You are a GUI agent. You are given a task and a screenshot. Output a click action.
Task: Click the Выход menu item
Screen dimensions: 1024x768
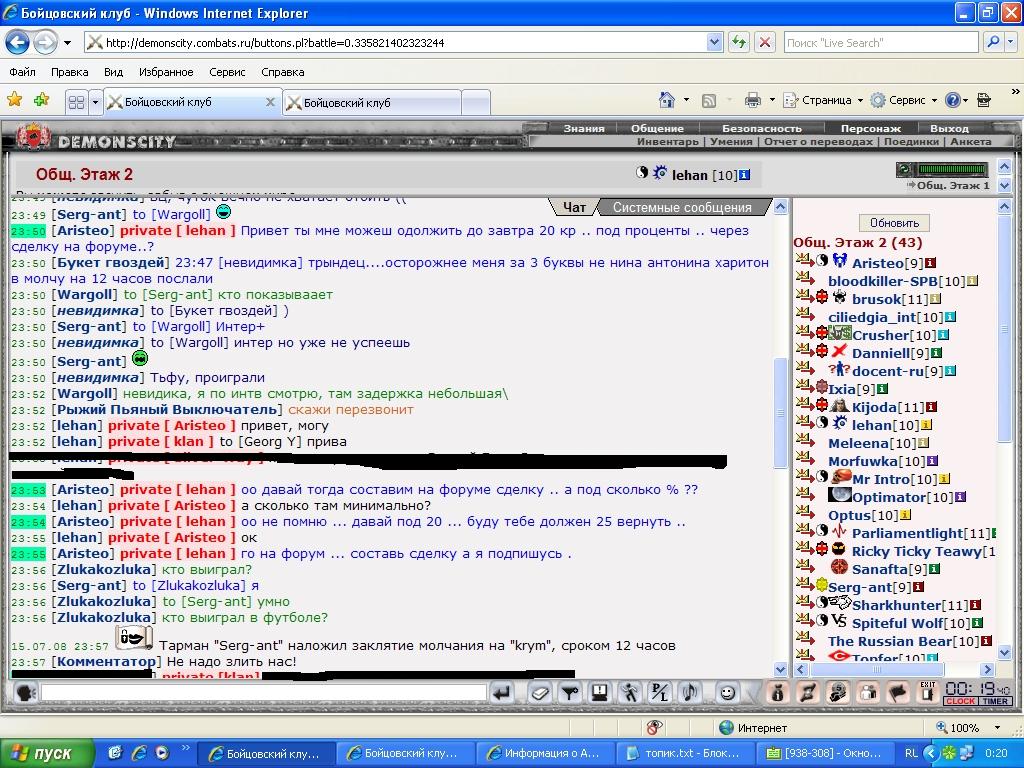pos(949,128)
